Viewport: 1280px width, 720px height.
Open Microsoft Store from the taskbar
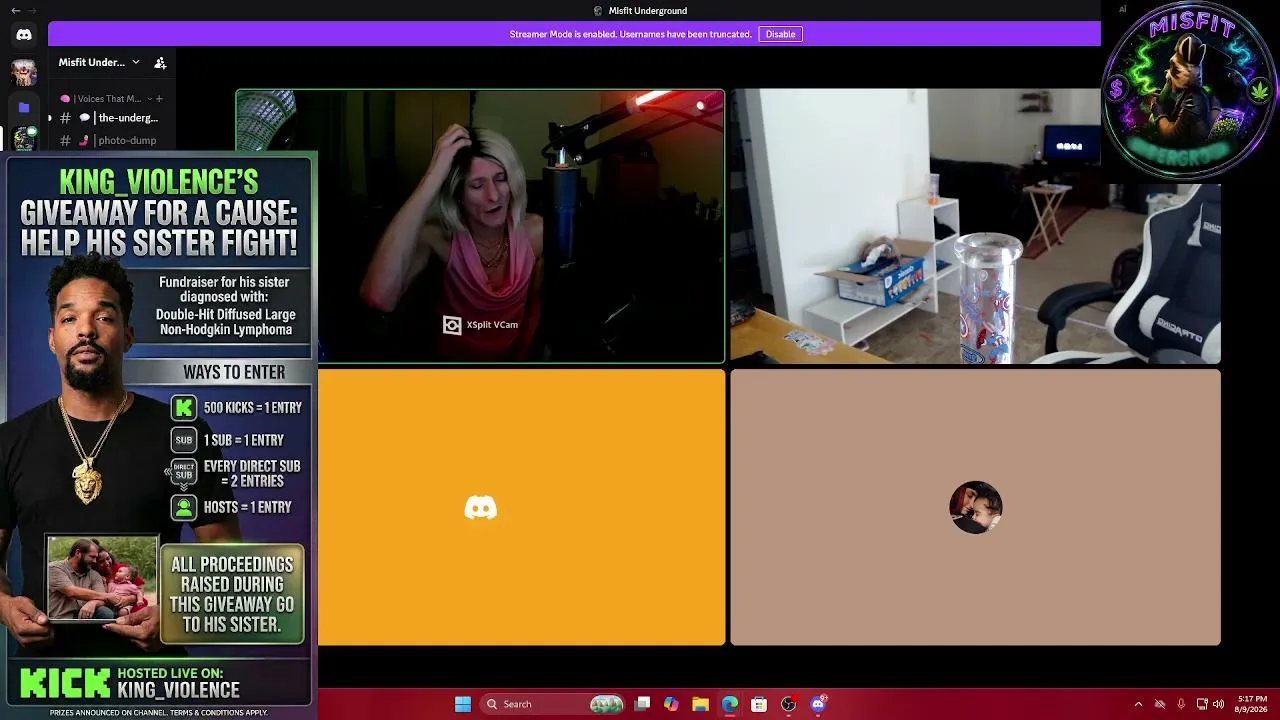(x=759, y=704)
